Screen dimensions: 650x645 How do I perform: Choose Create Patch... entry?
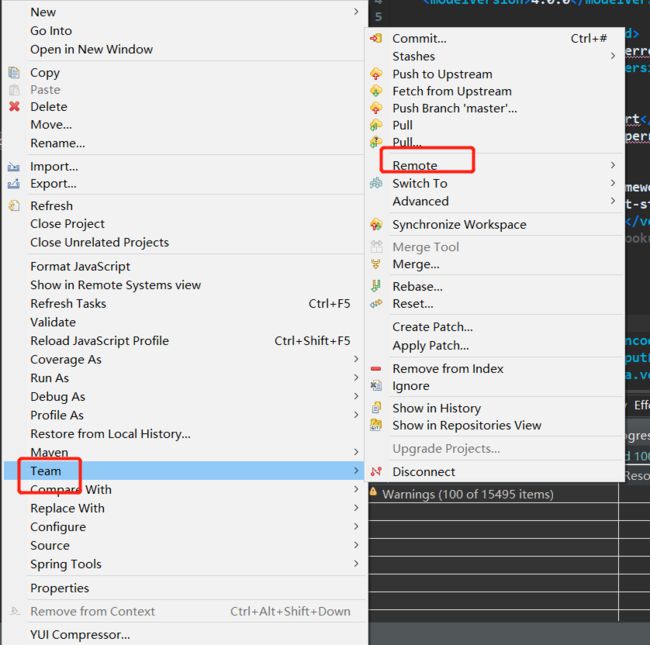(432, 327)
